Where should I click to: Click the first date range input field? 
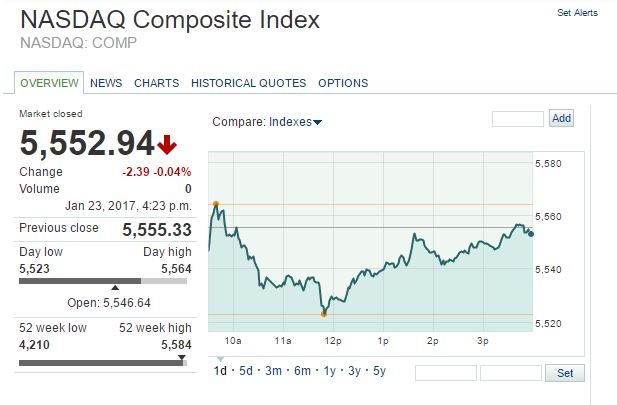[445, 373]
